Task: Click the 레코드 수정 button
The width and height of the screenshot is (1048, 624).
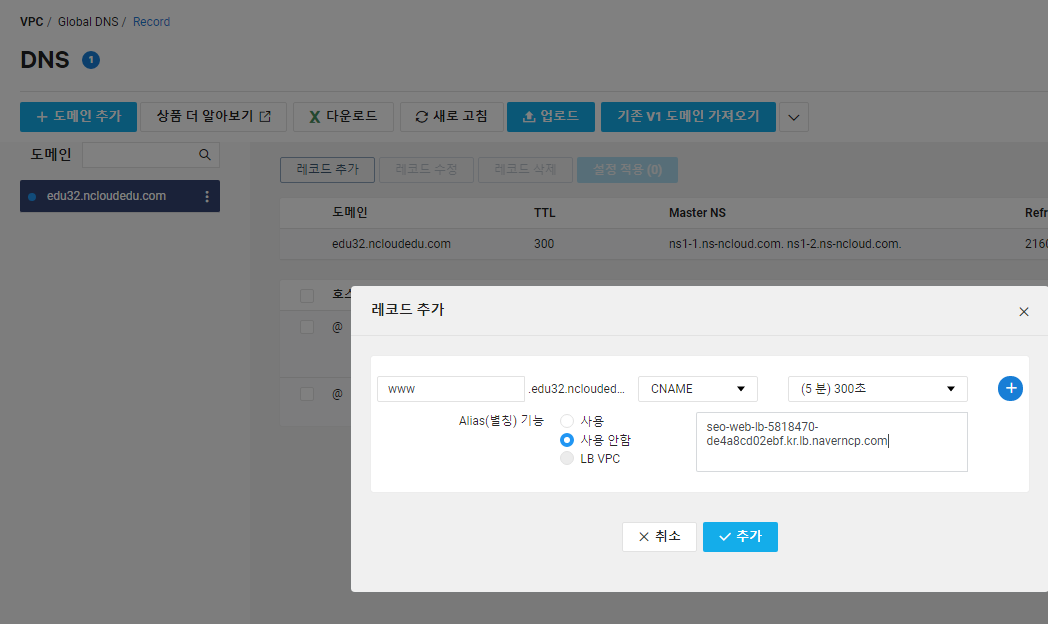Action: point(426,170)
